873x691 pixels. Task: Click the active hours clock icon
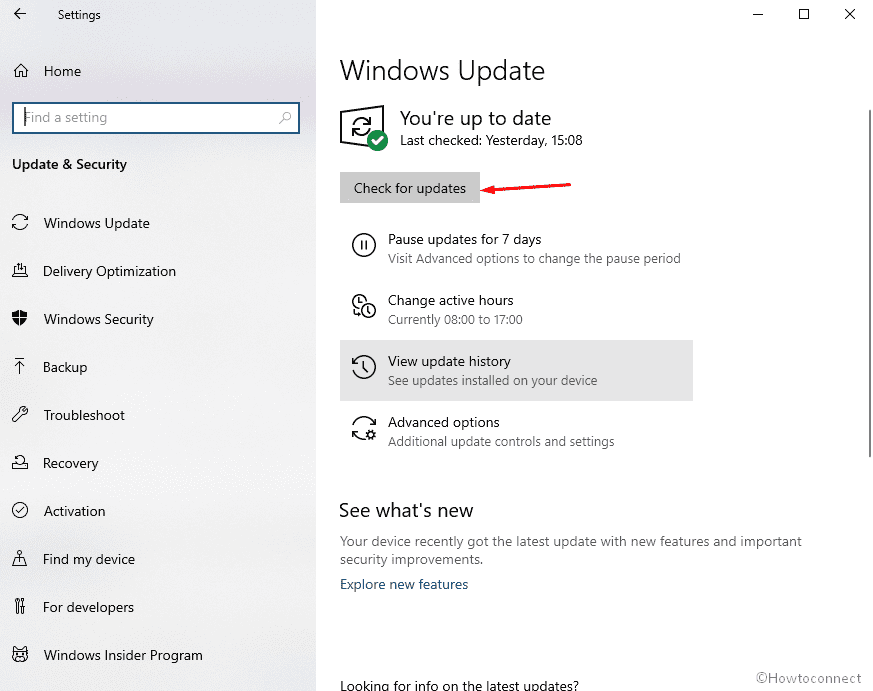tap(364, 306)
